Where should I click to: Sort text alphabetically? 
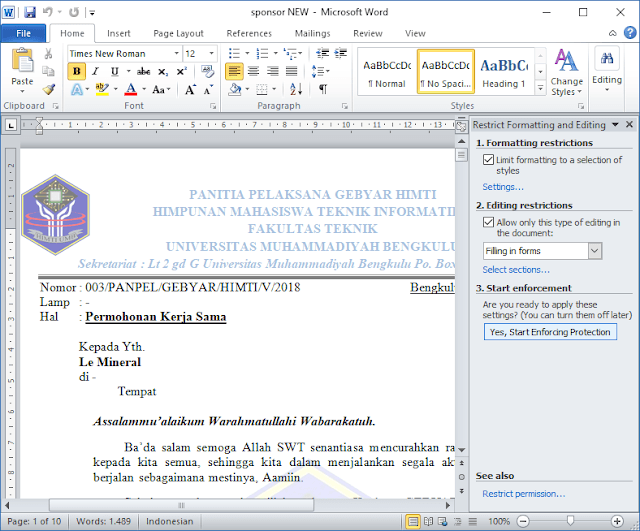pyautogui.click(x=296, y=89)
